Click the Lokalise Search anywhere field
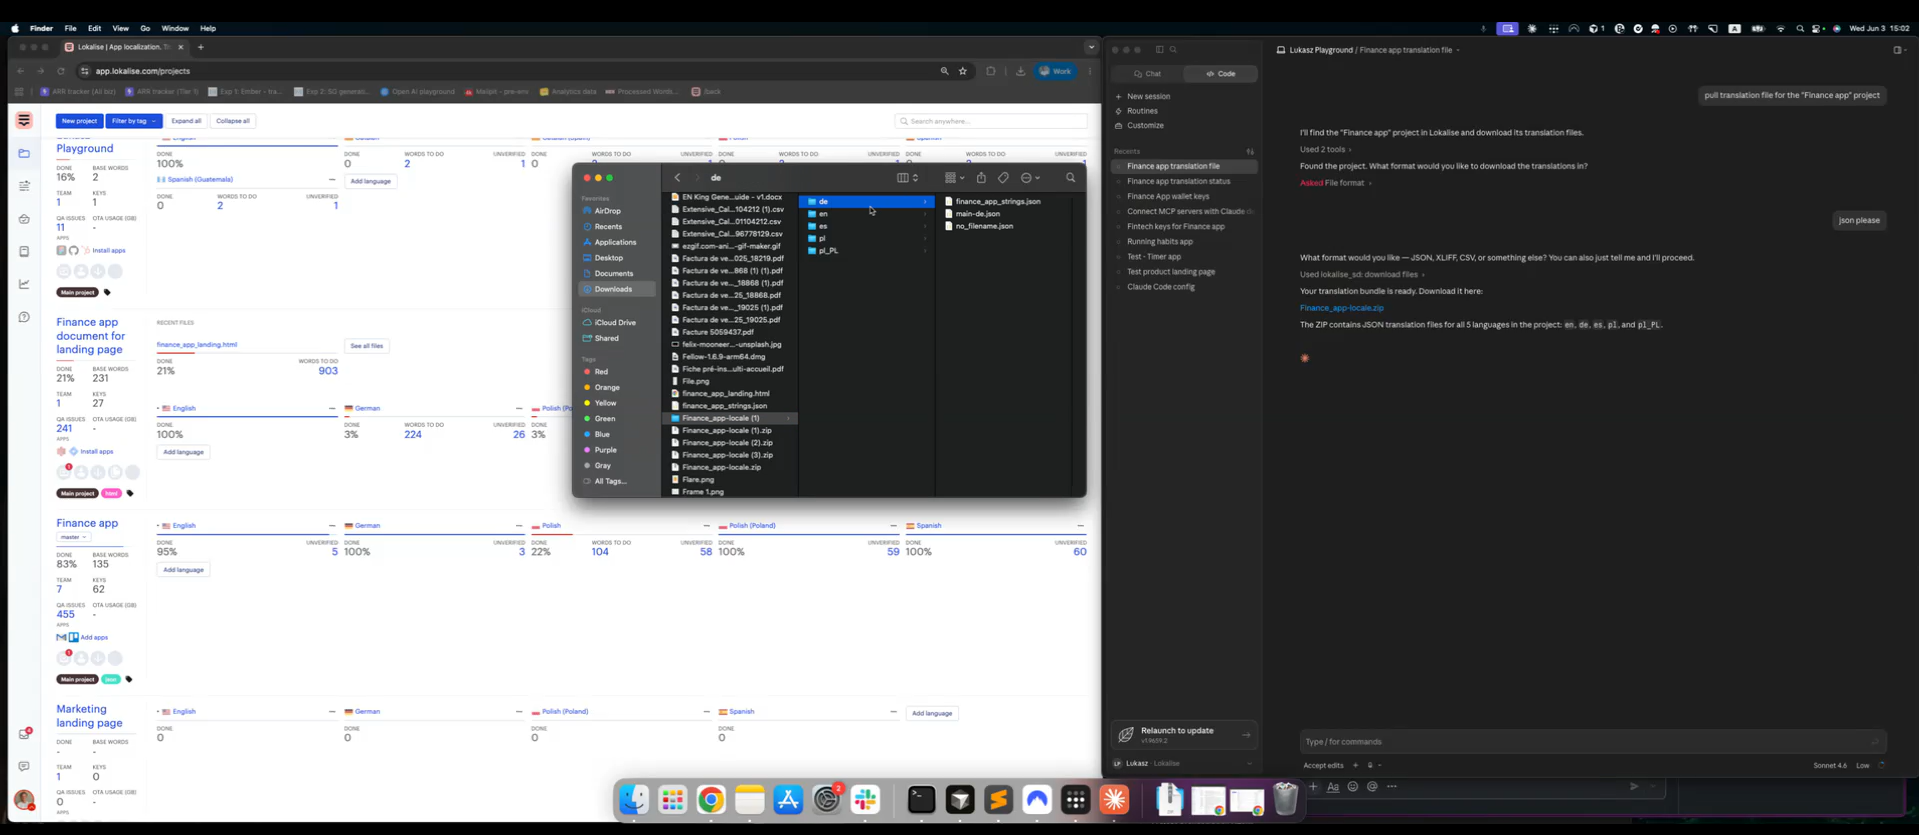 point(991,121)
